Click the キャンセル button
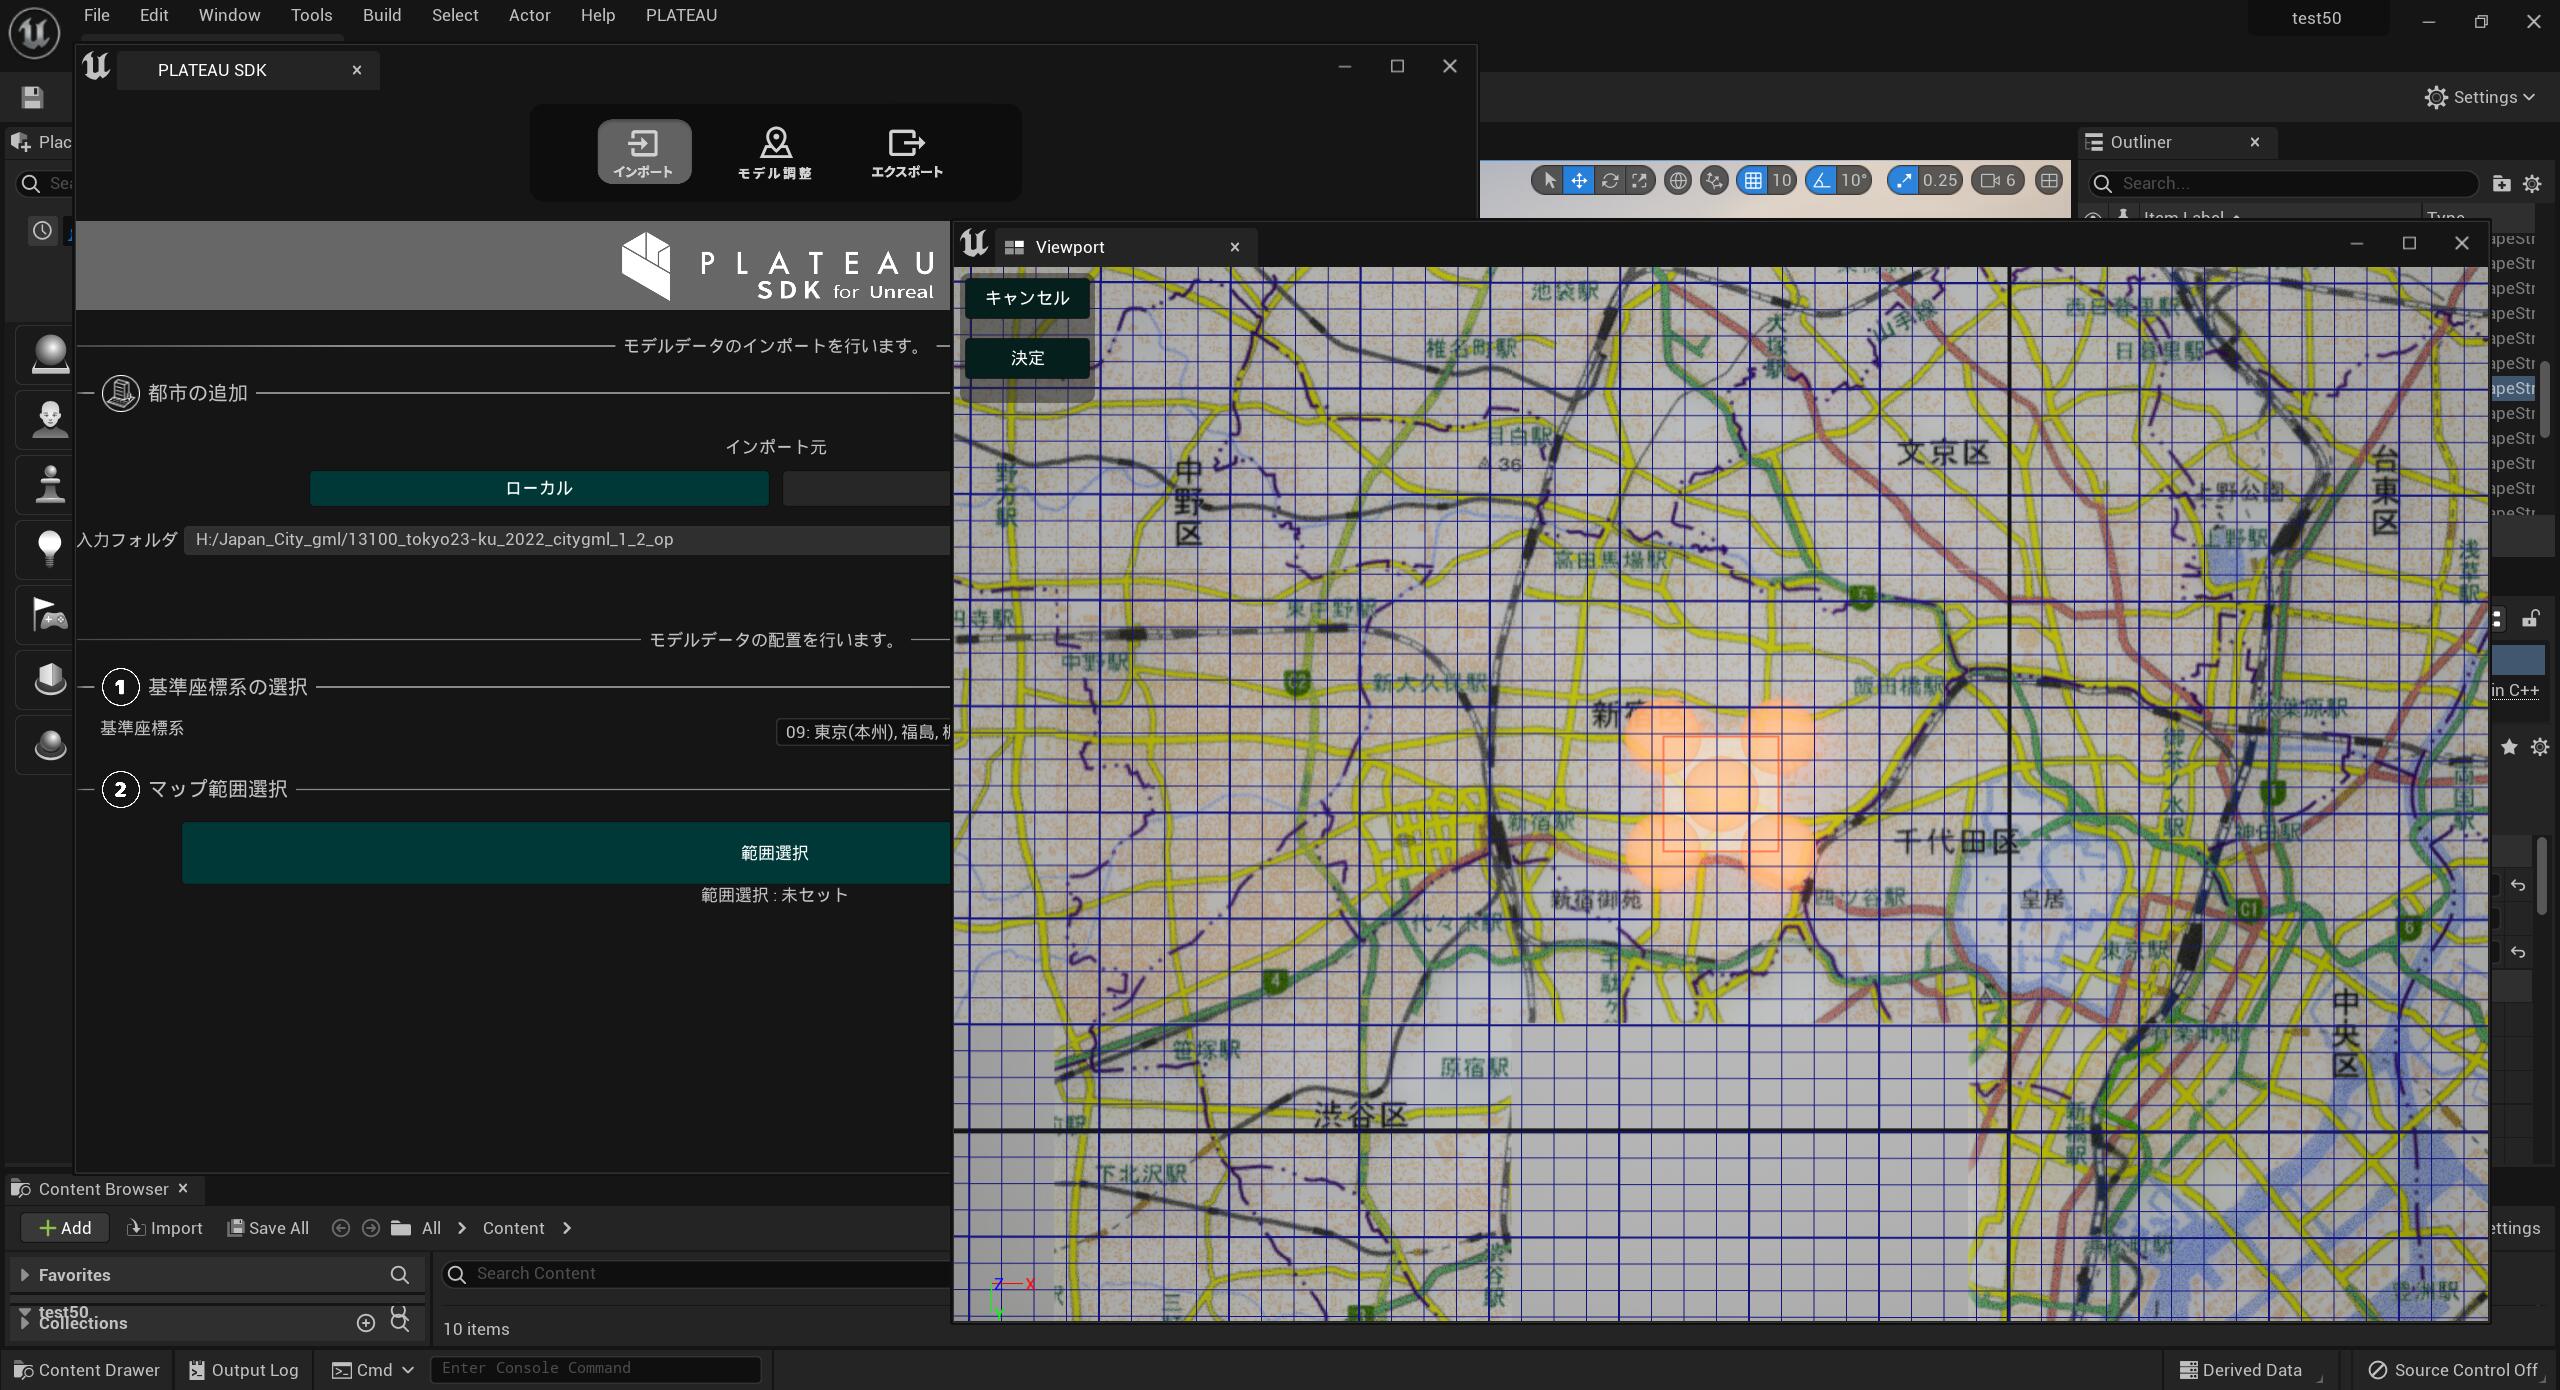Image resolution: width=2560 pixels, height=1390 pixels. tap(1027, 298)
